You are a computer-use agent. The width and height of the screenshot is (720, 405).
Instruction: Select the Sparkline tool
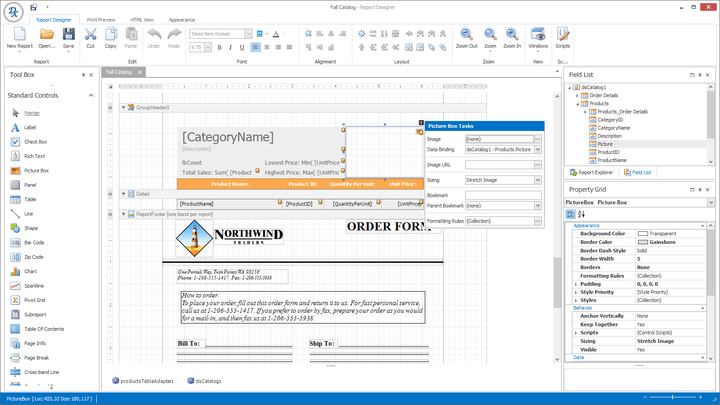[x=34, y=285]
